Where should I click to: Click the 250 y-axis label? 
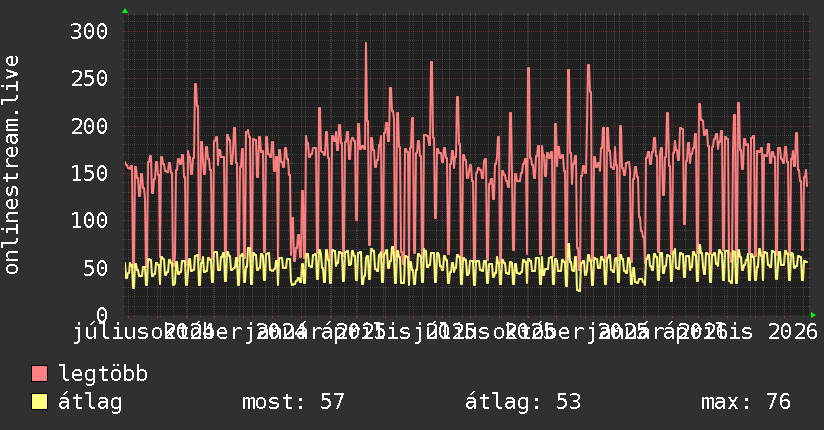point(89,79)
